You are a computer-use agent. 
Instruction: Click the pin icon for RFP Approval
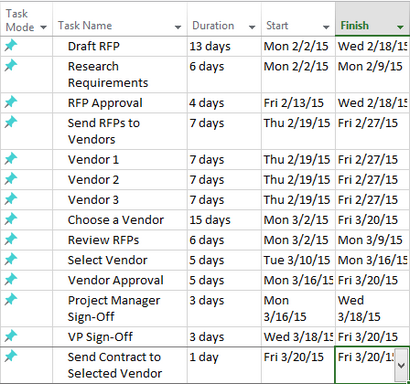click(11, 102)
